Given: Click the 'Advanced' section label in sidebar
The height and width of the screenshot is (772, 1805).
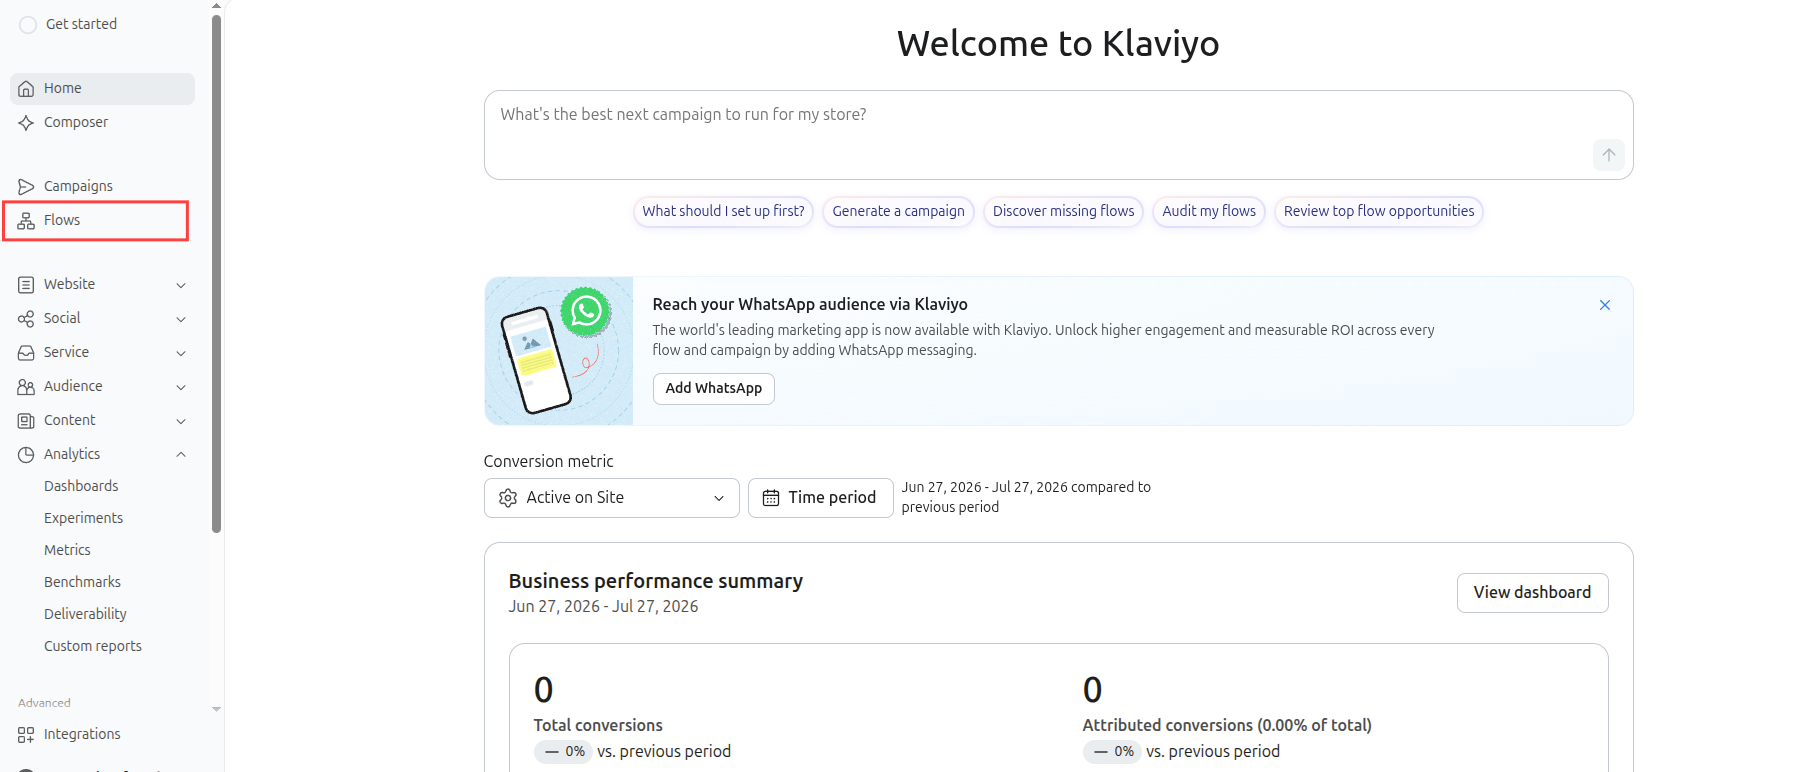Looking at the screenshot, I should [x=44, y=703].
